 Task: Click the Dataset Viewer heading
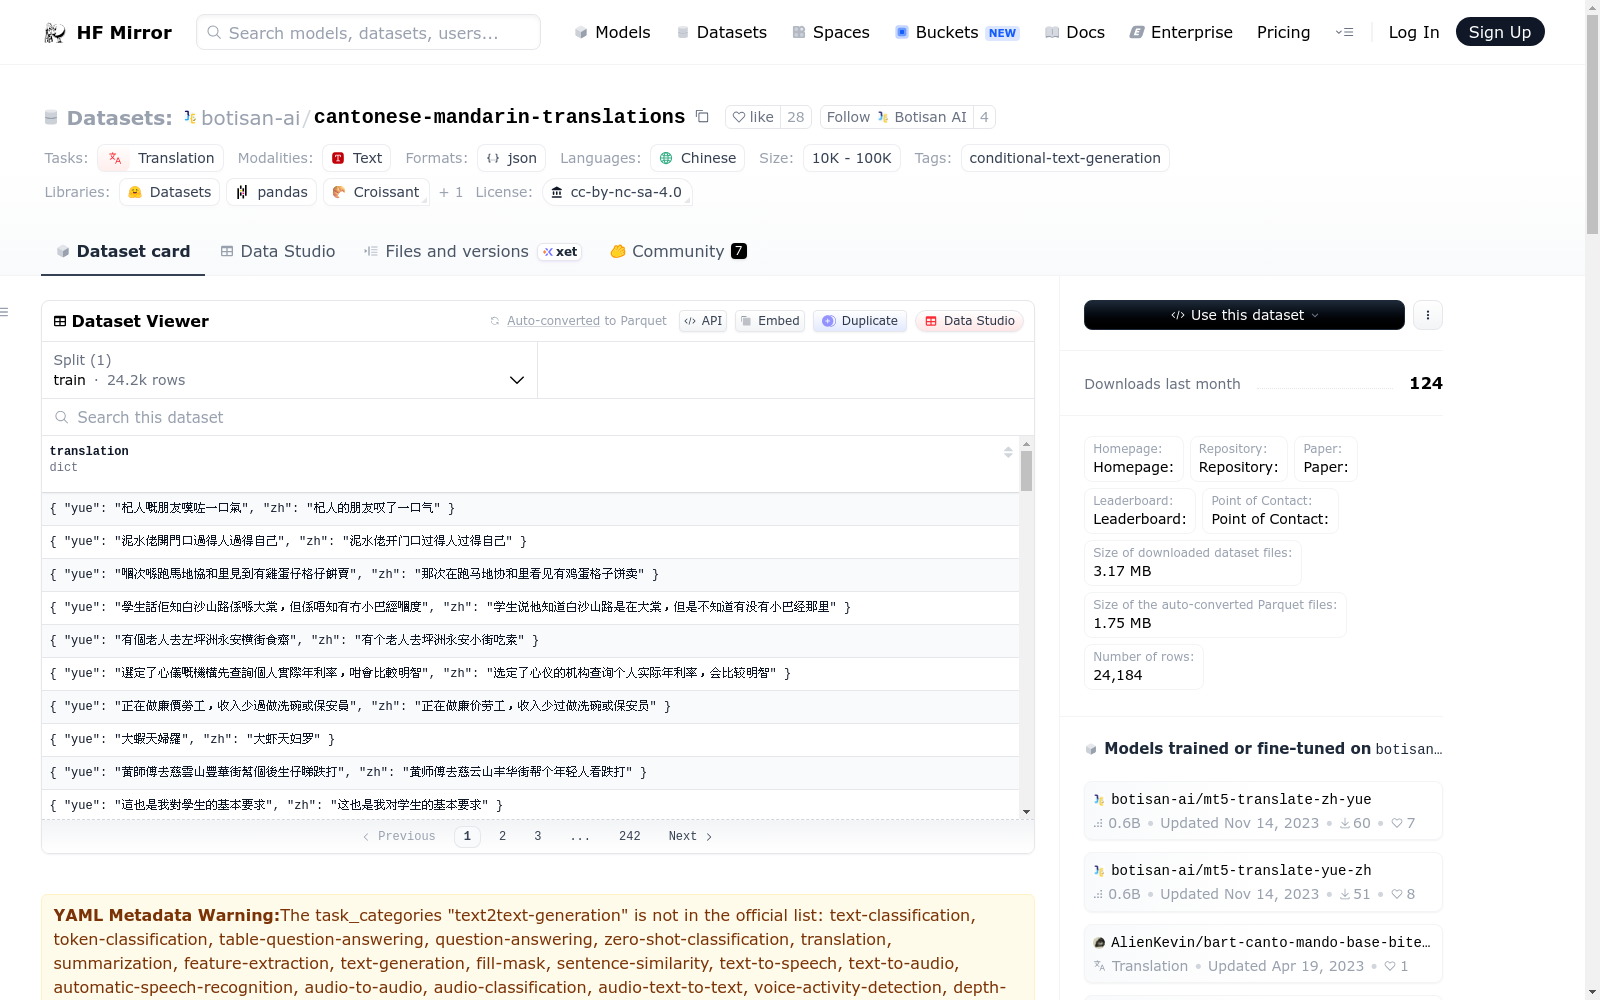140,321
